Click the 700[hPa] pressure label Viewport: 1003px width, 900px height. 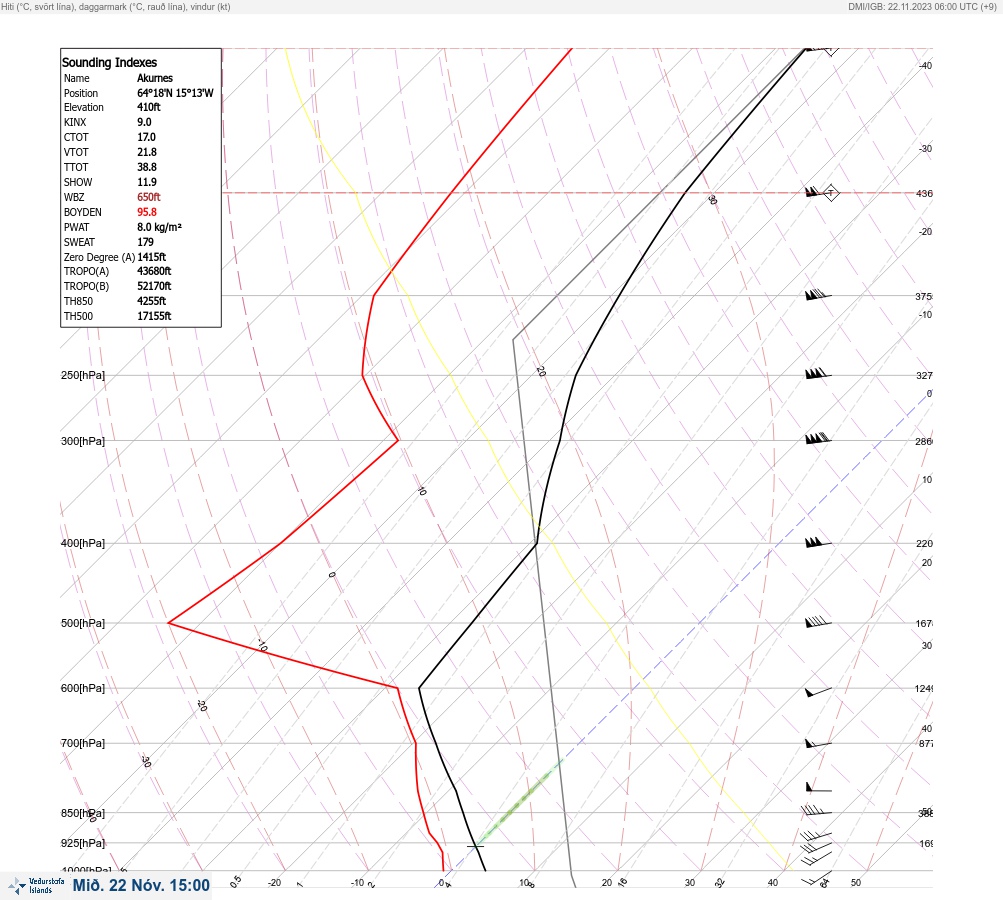click(x=83, y=743)
